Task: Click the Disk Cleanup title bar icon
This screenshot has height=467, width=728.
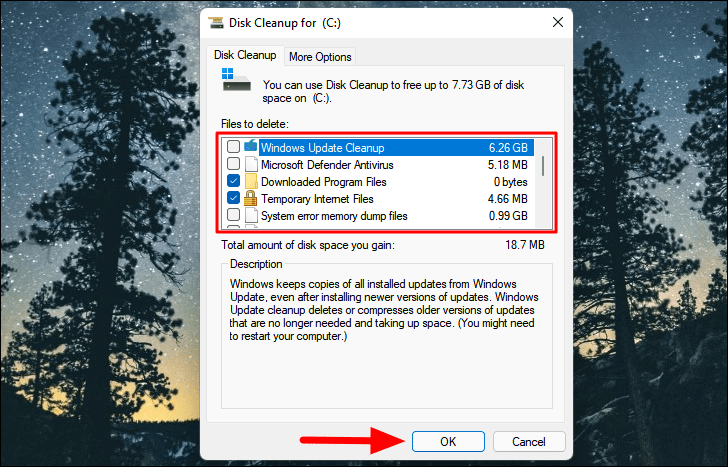Action: (x=215, y=23)
